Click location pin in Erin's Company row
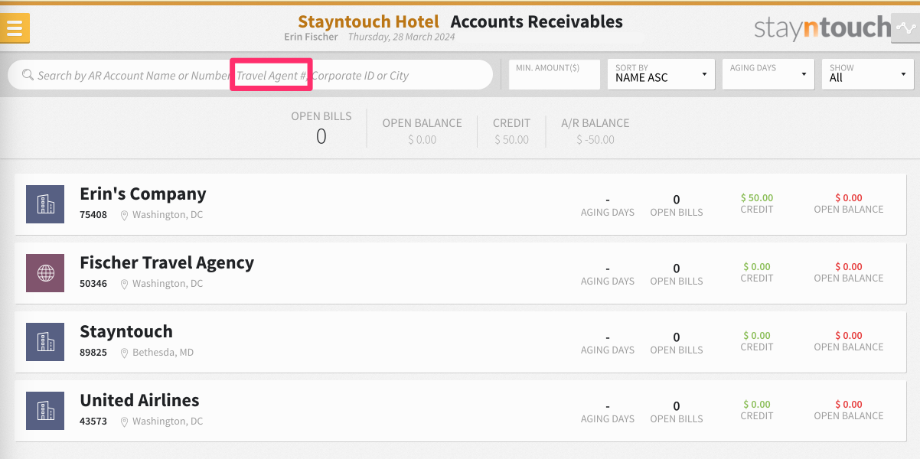920x459 pixels. click(124, 215)
